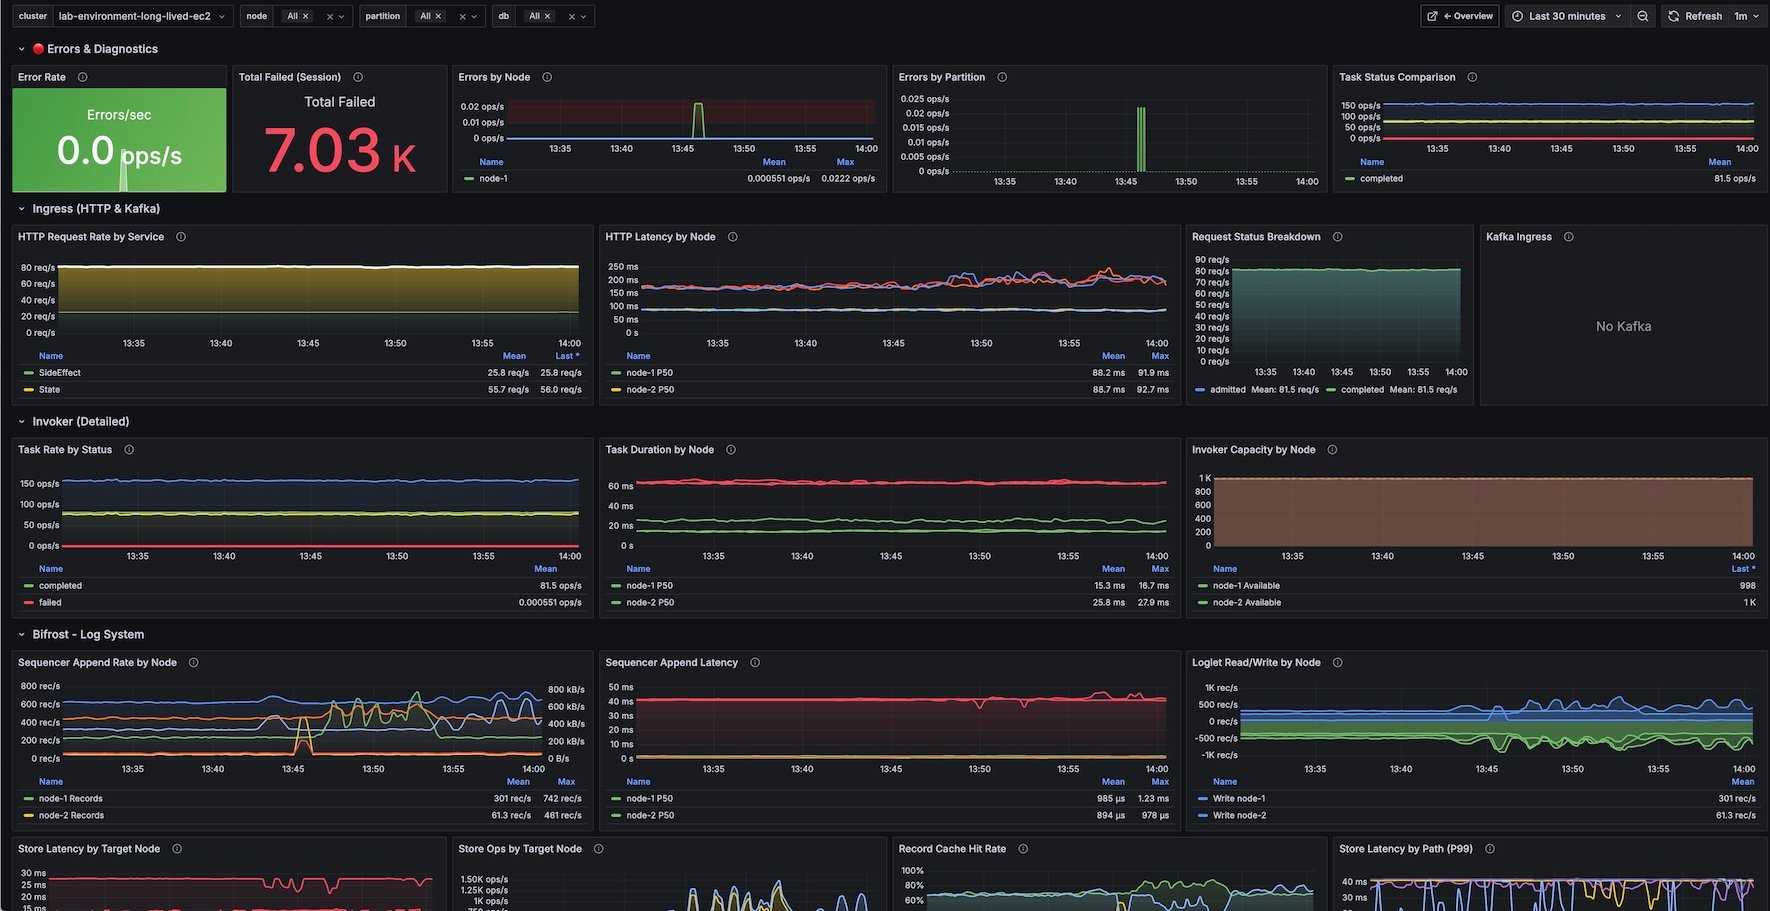This screenshot has width=1770, height=911.
Task: Remove the All chip from partition filter
Action: 438,16
